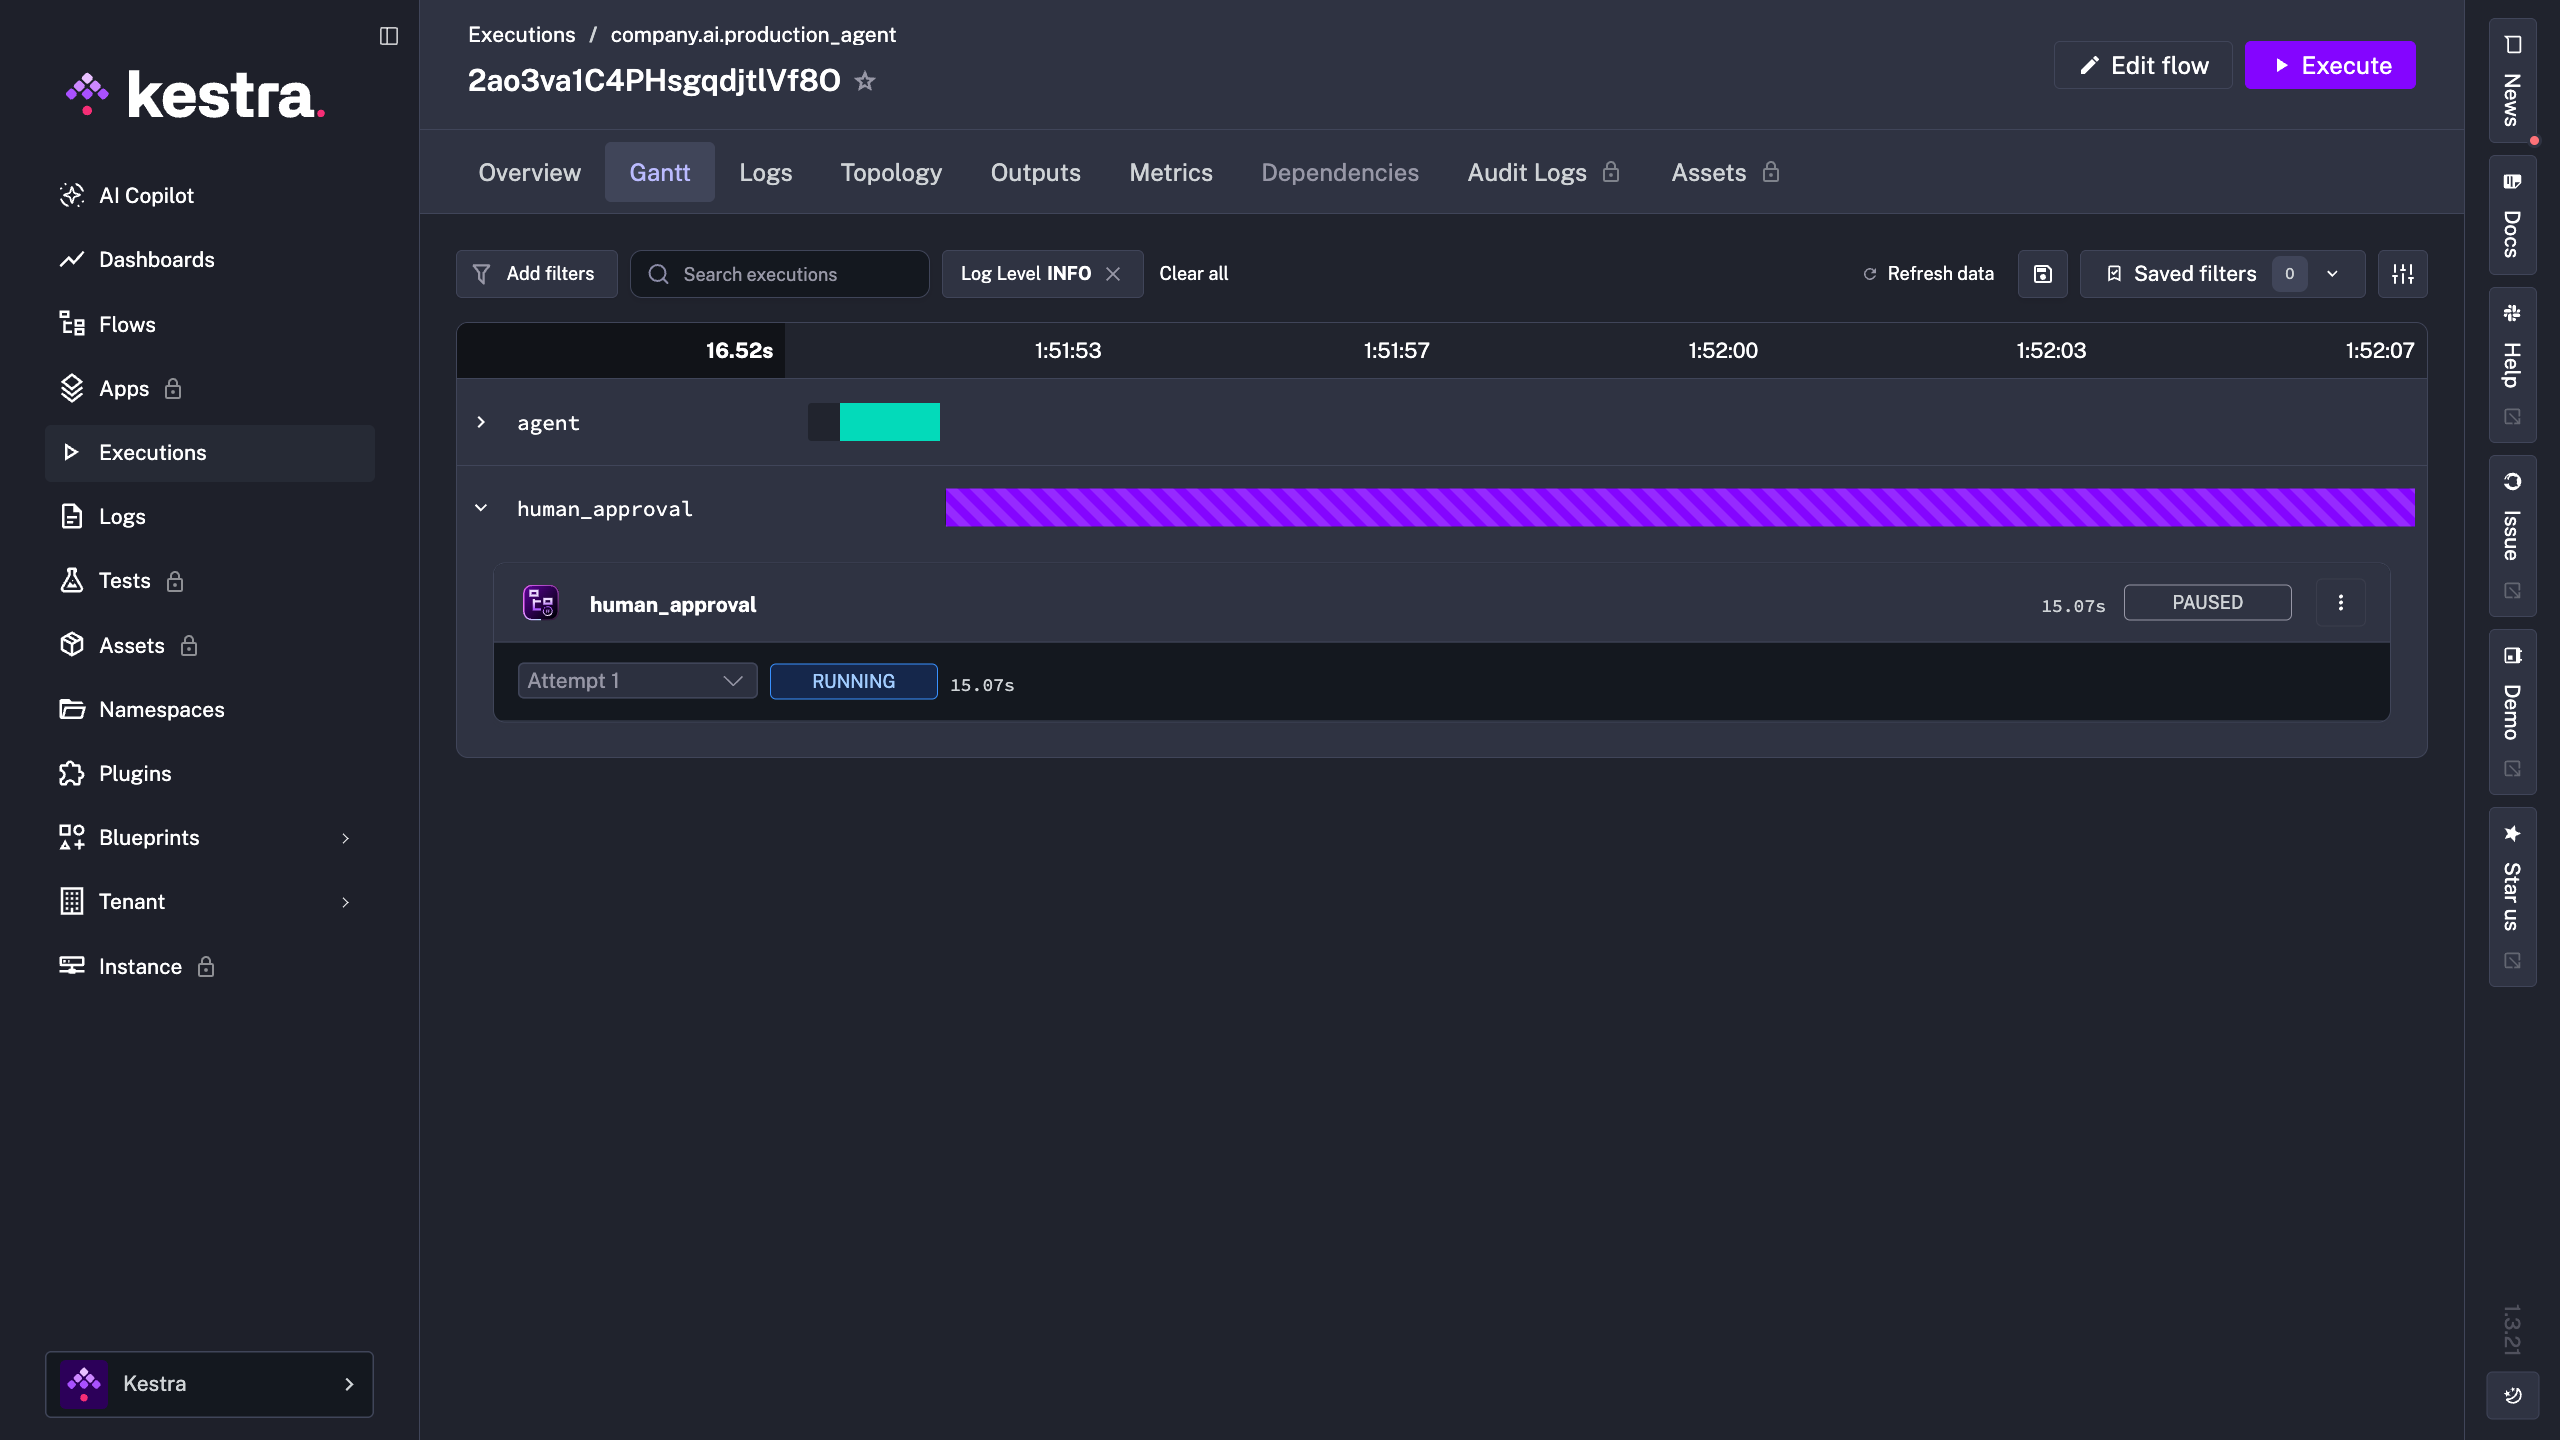The height and width of the screenshot is (1440, 2560).
Task: Go to Namespaces
Action: [x=209, y=709]
